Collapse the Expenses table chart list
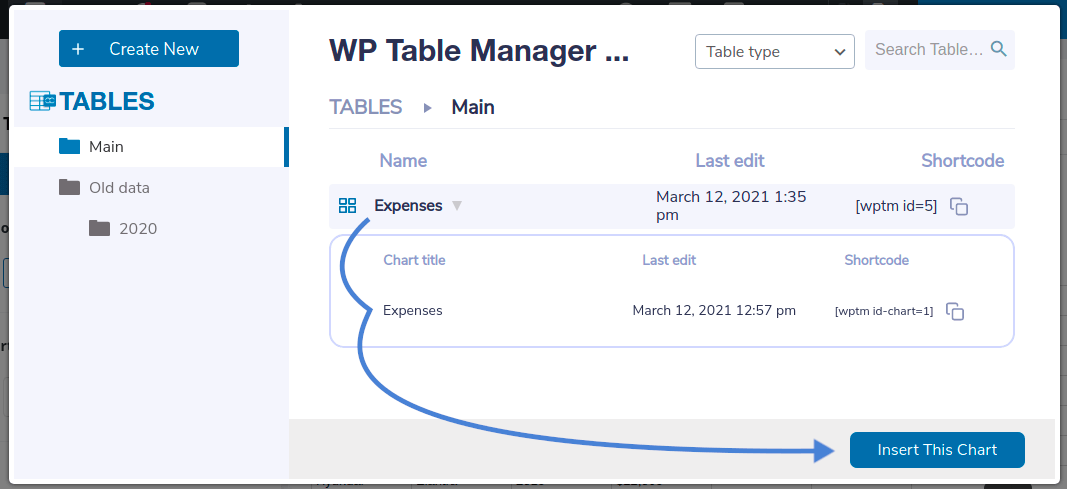 [457, 206]
